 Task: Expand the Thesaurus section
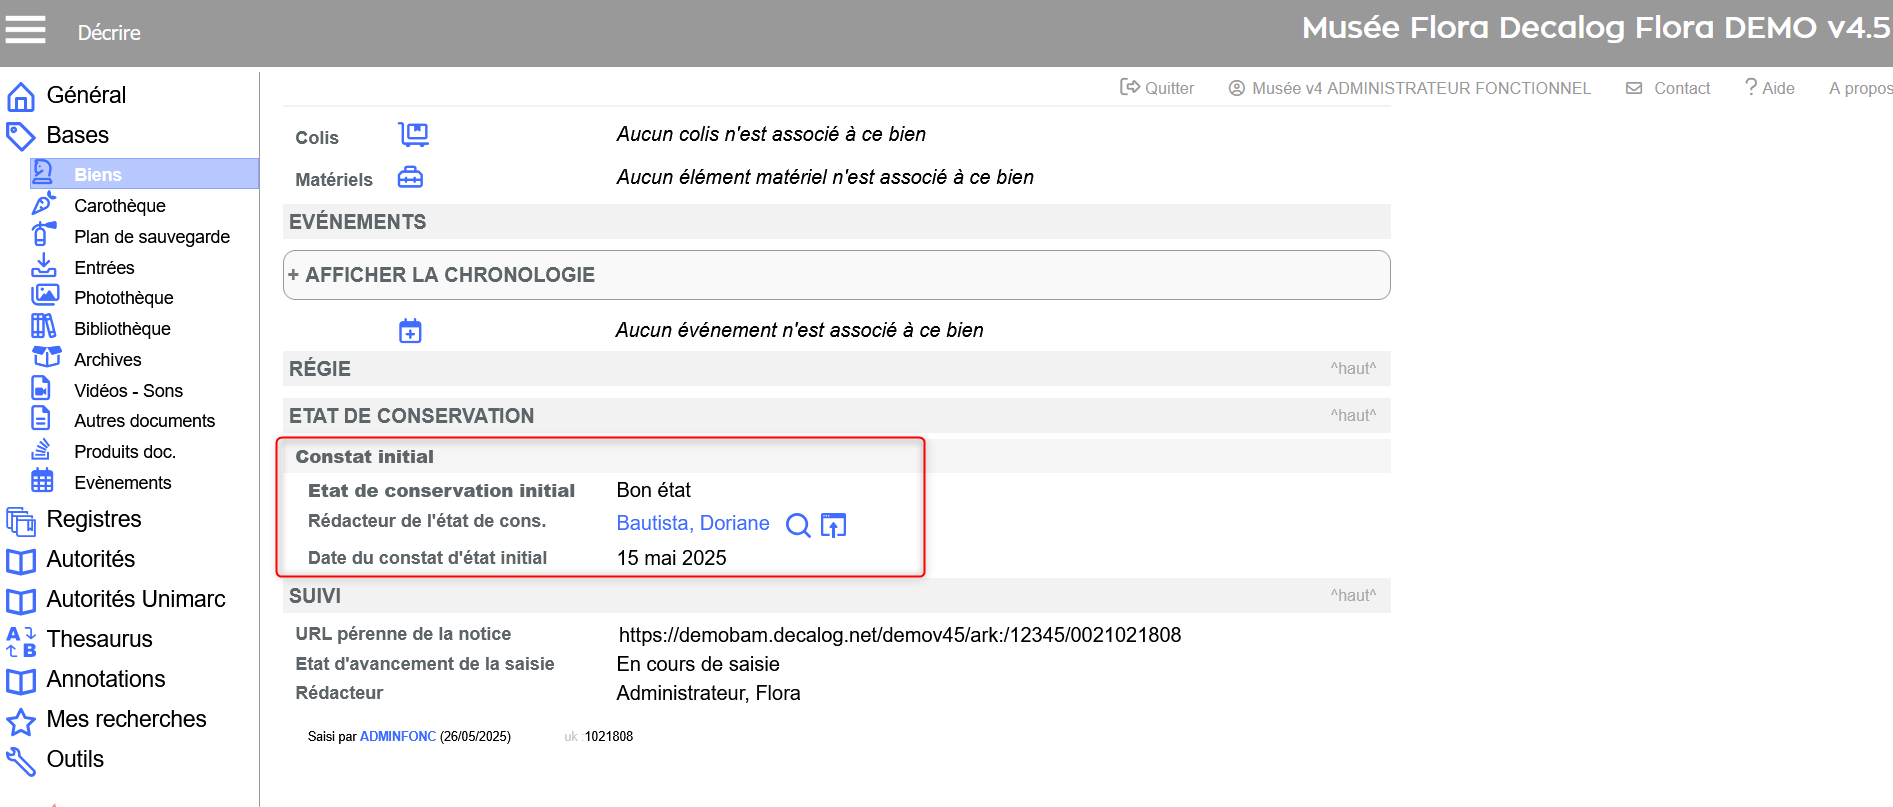99,639
